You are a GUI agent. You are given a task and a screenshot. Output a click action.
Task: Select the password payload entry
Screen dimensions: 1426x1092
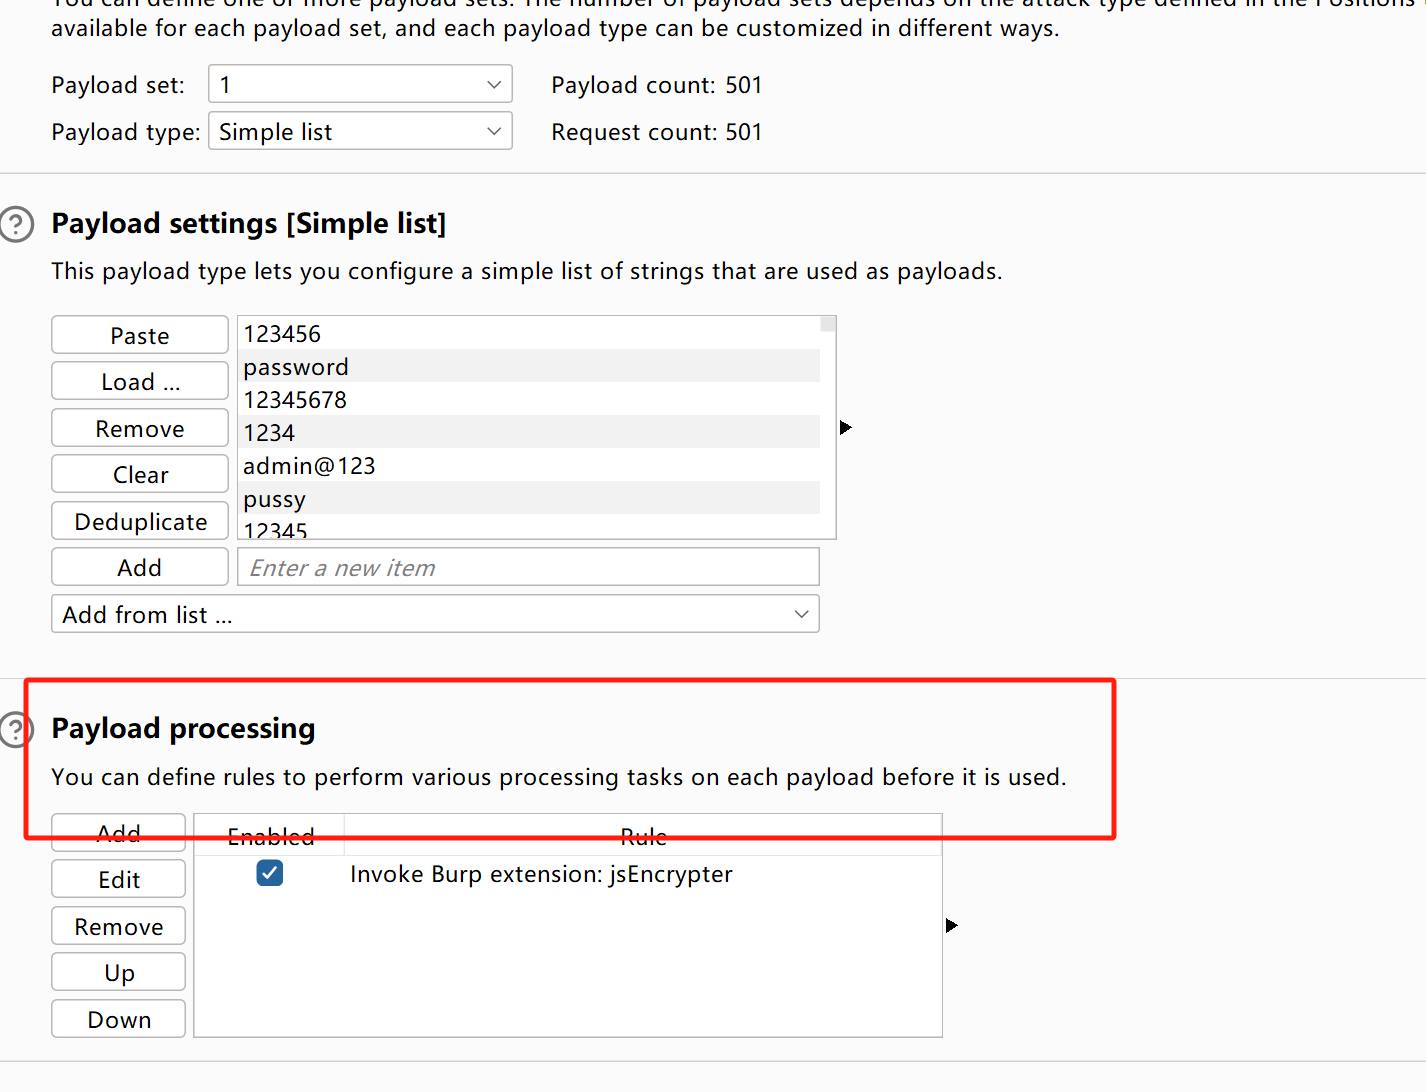[528, 367]
